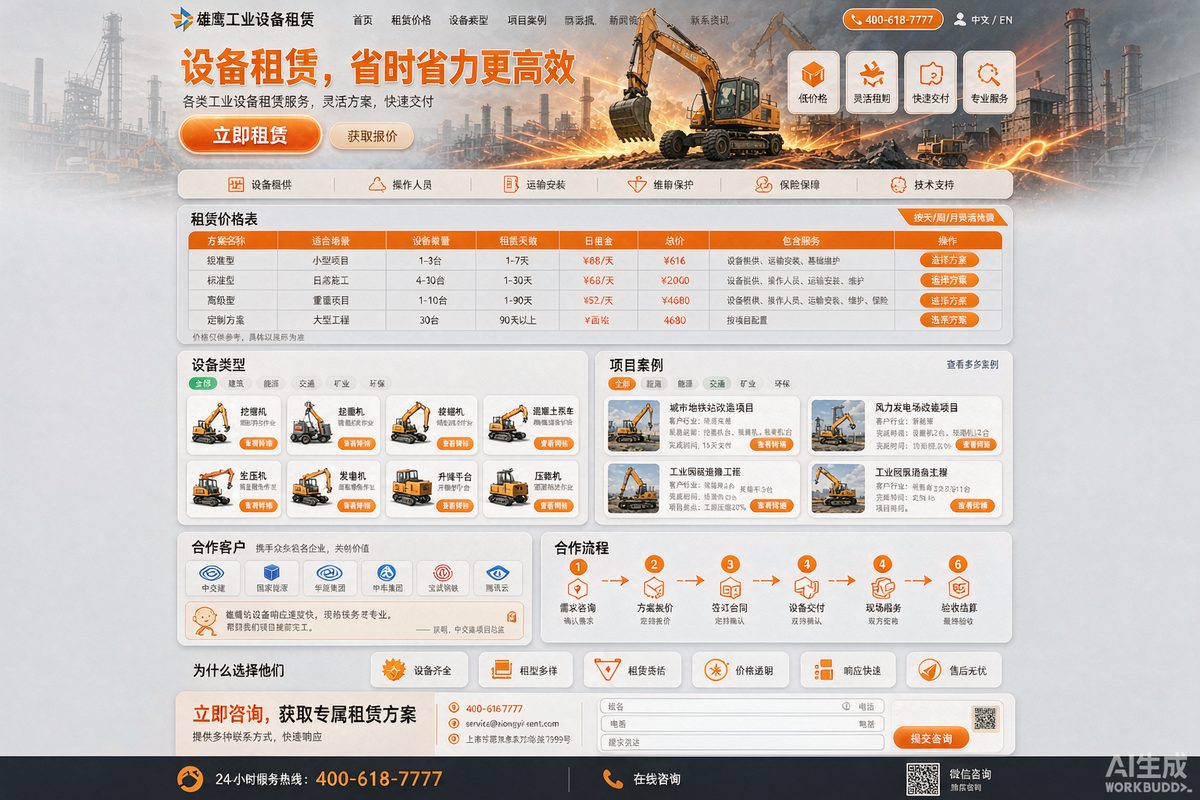Open the 灵活租期 feature icon card
Screen dimensions: 1200x800
coord(871,80)
